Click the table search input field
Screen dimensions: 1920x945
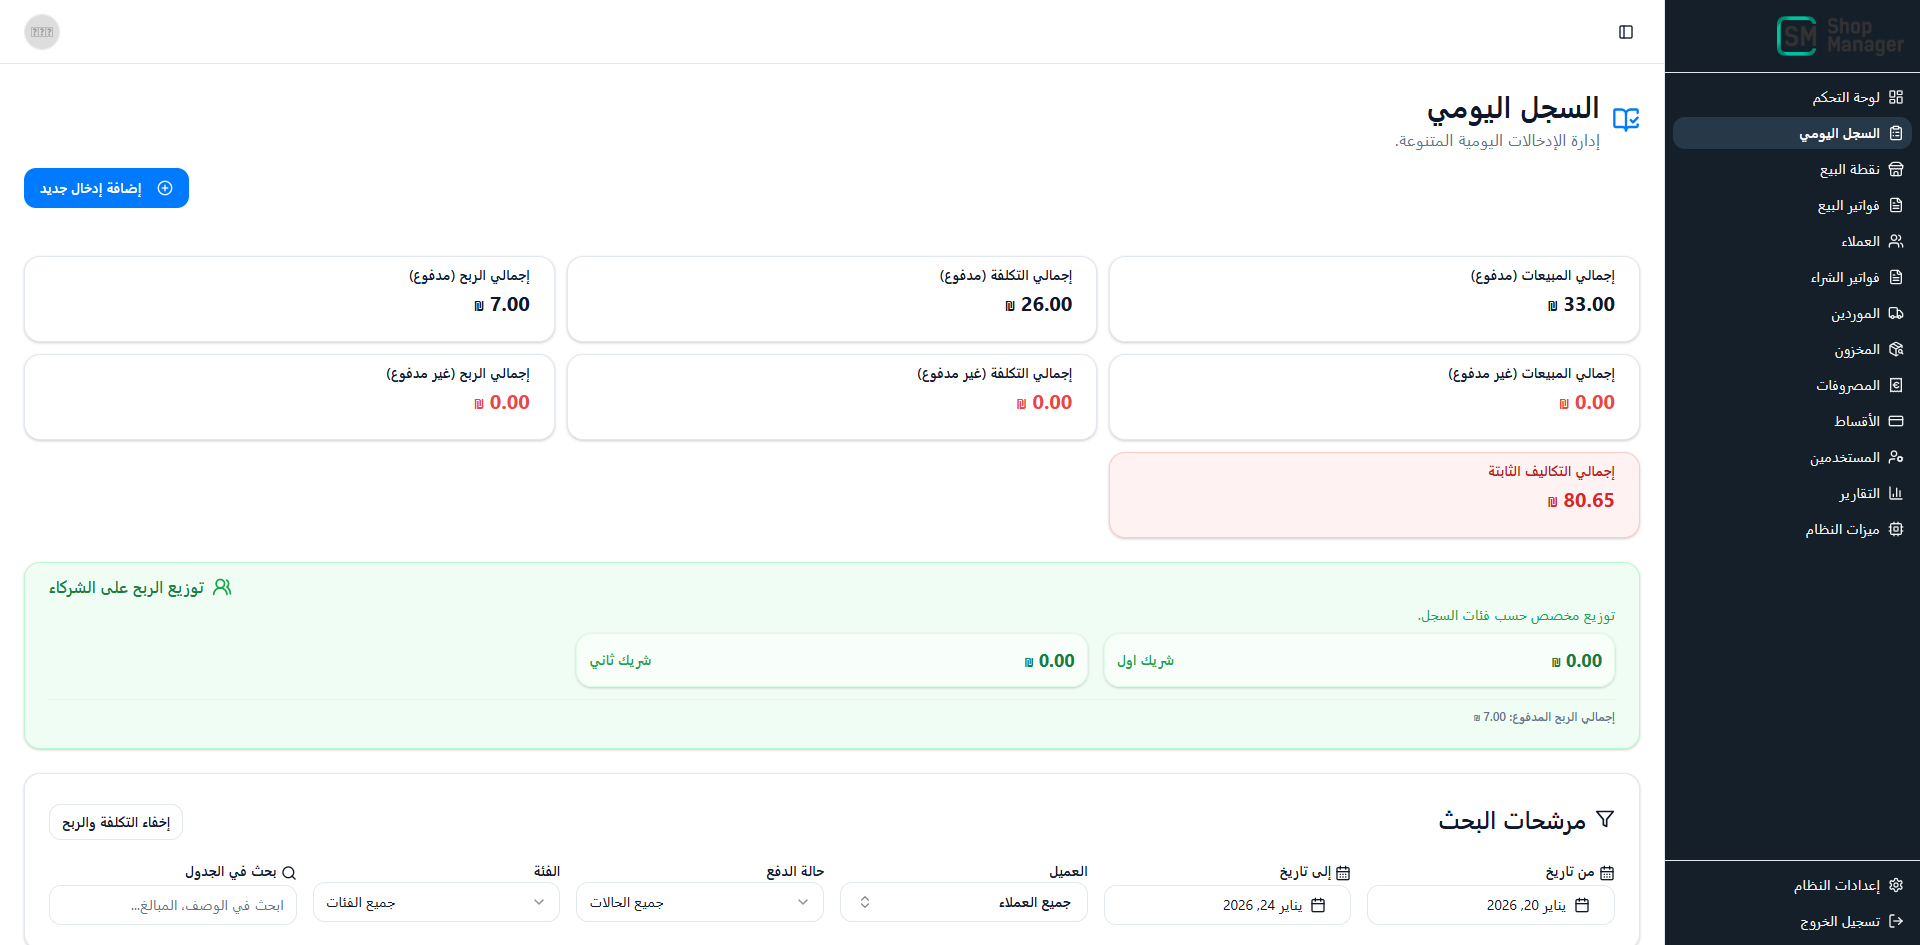pyautogui.click(x=173, y=905)
